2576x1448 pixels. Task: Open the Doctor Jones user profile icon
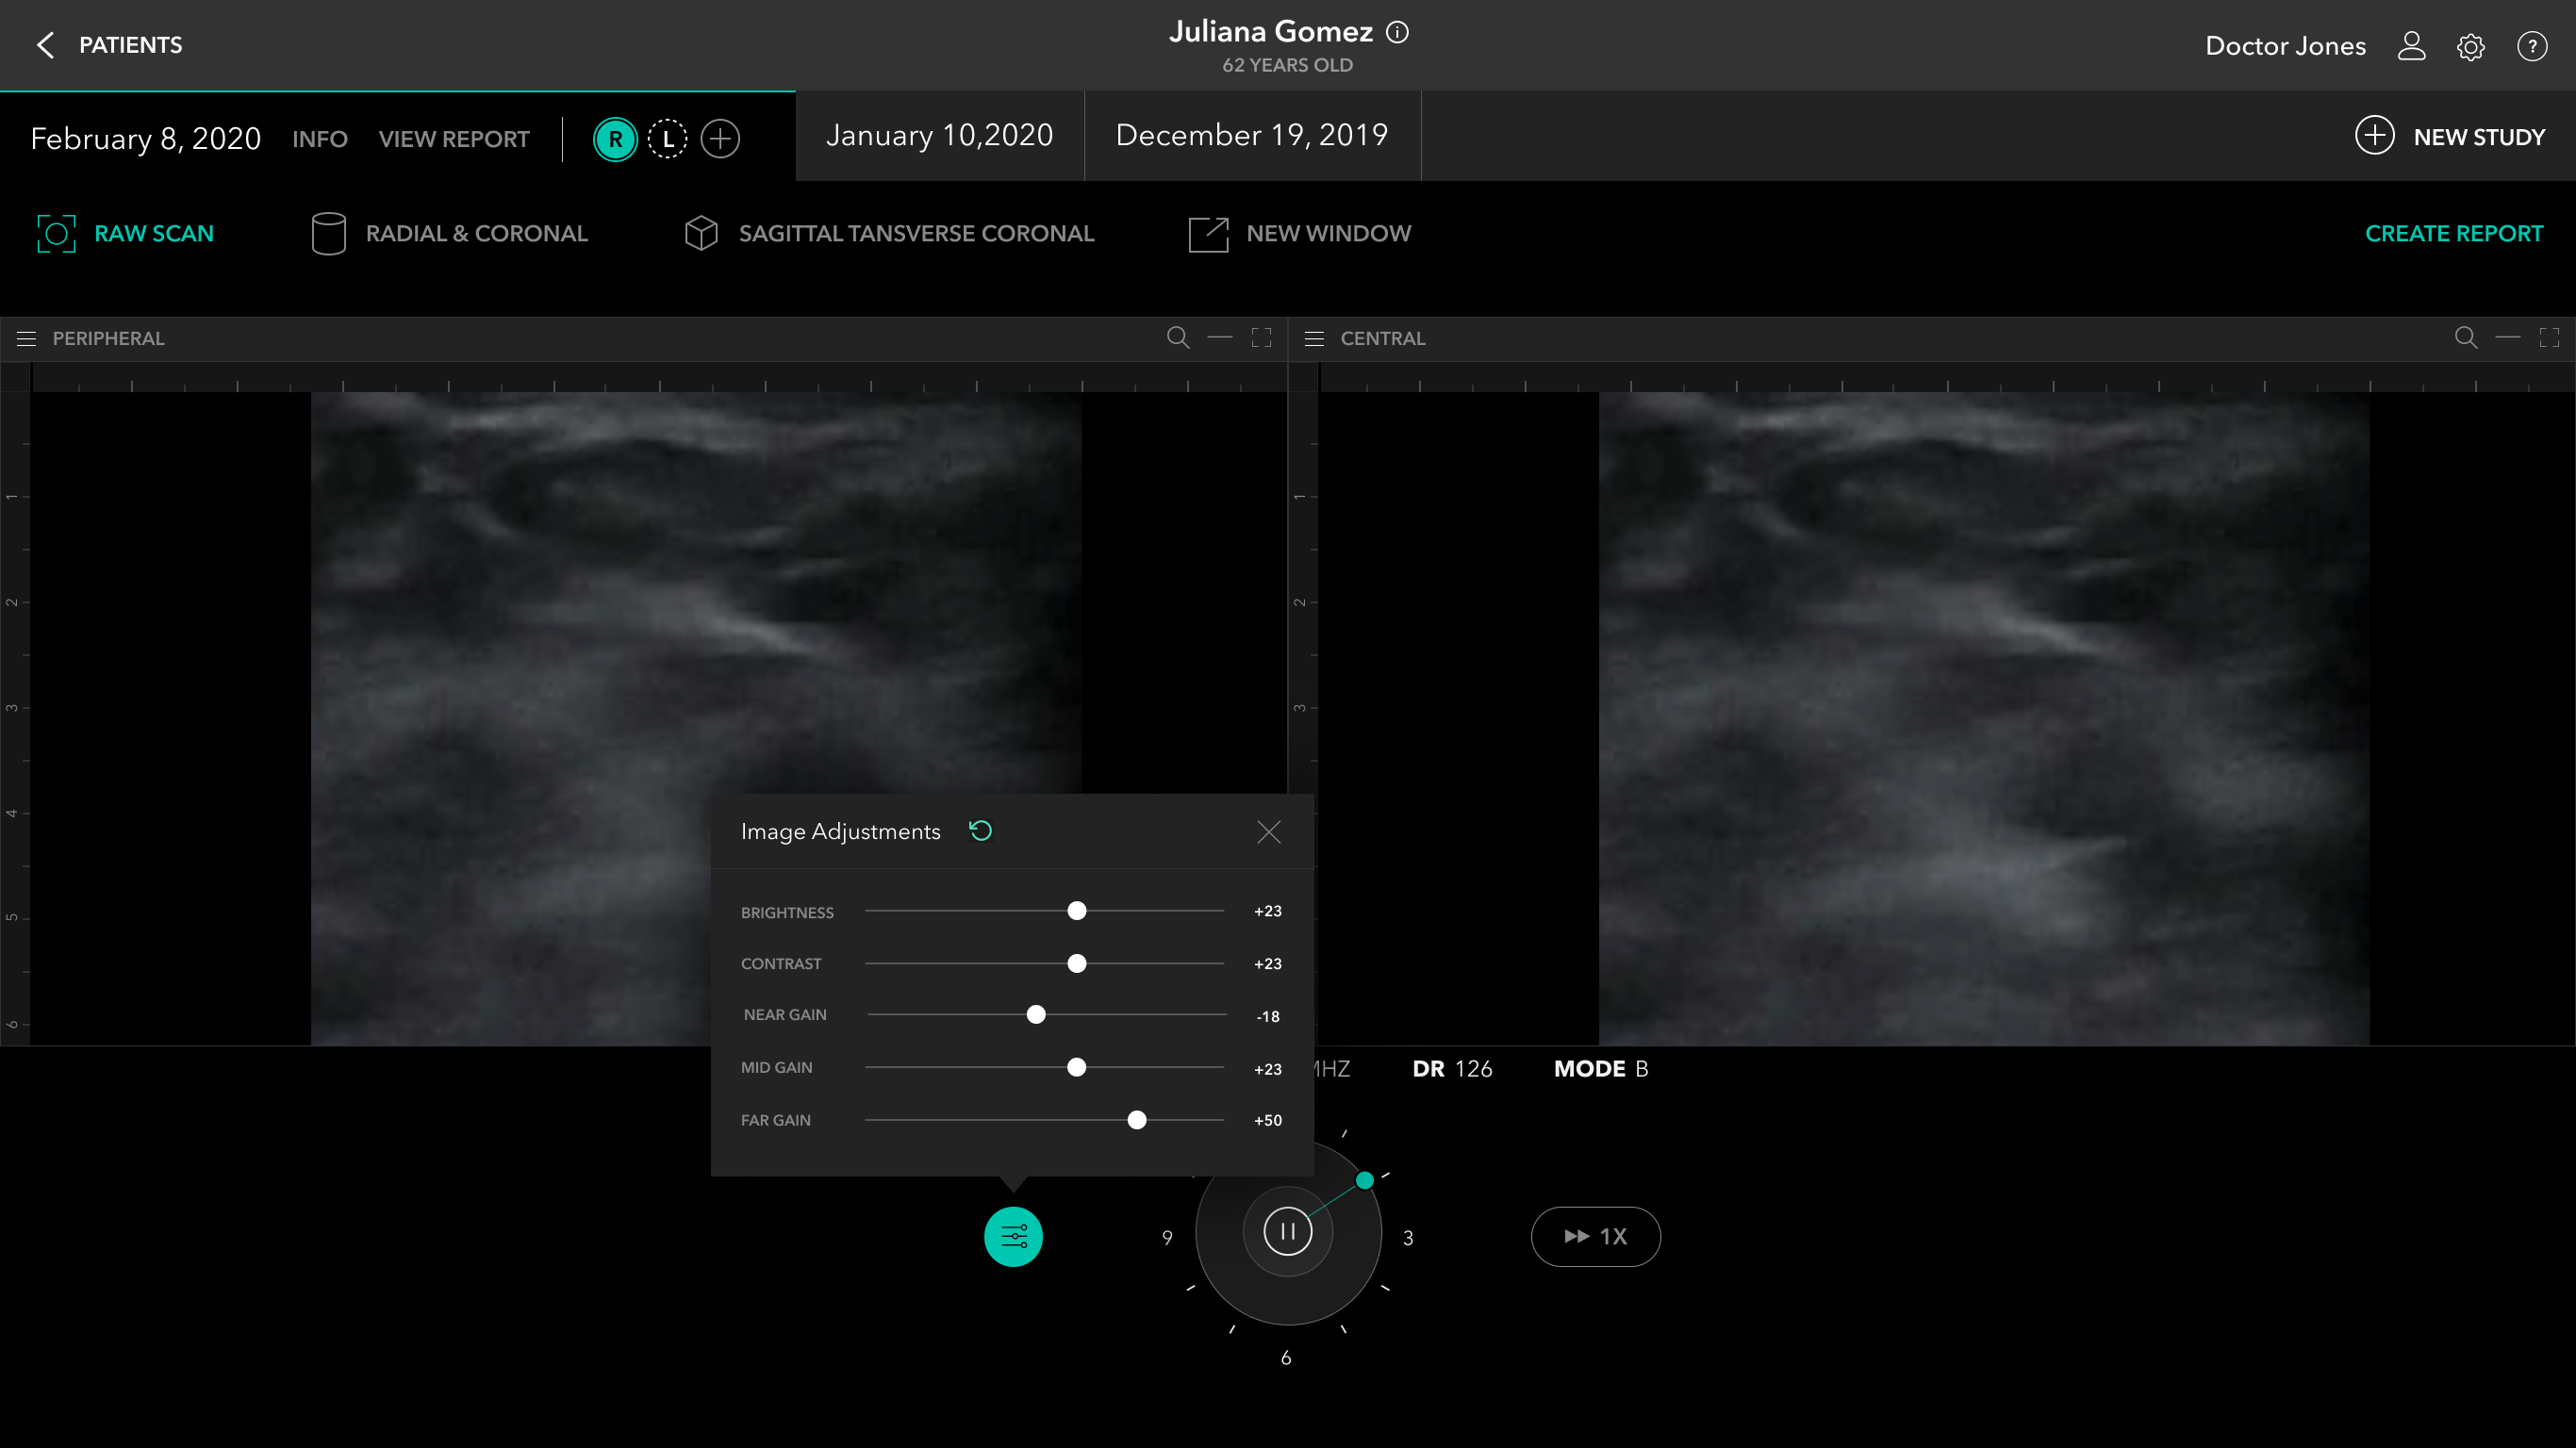tap(2411, 46)
